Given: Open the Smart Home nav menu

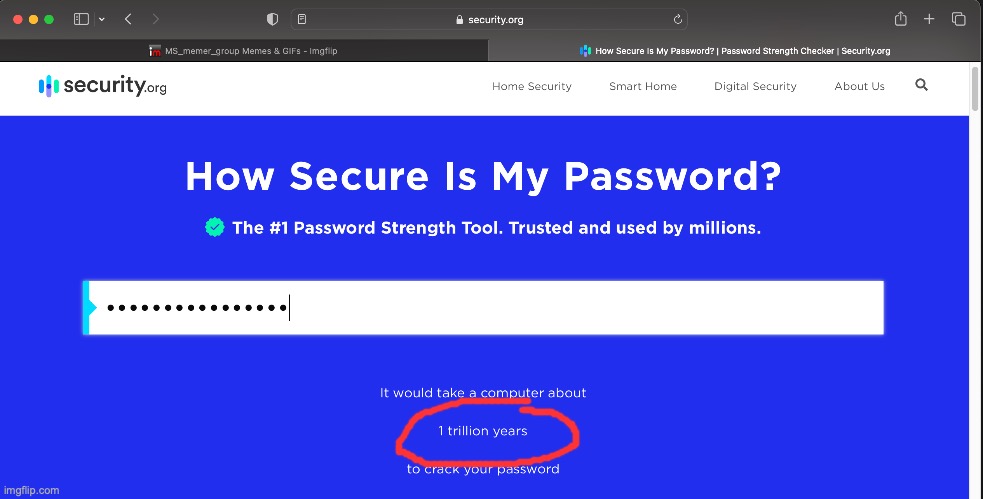Looking at the screenshot, I should click(642, 87).
